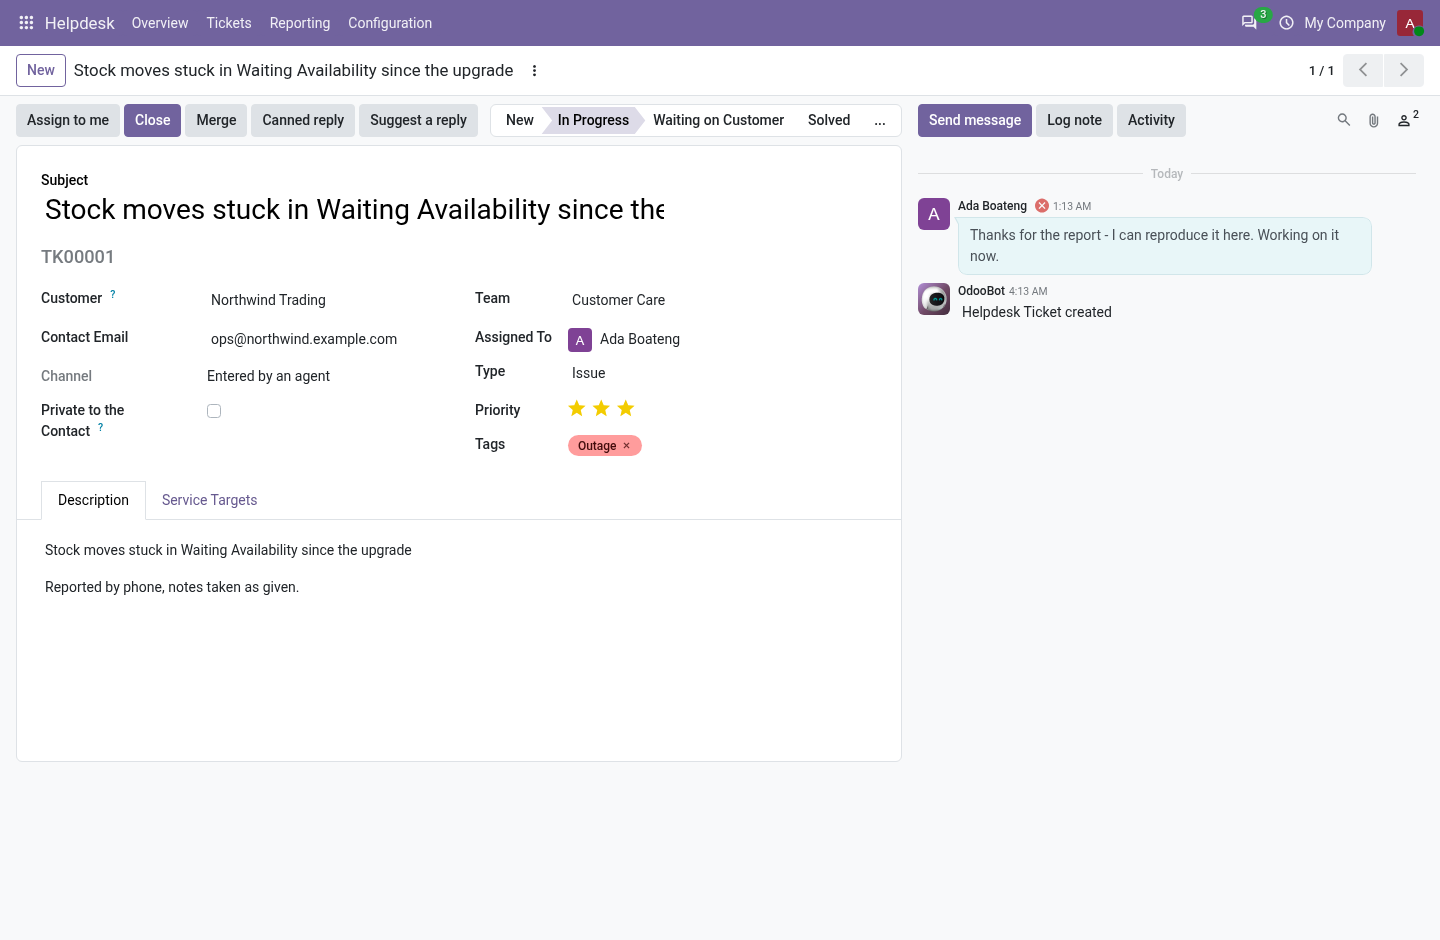Go to the next record arrow
The image size is (1440, 940).
1404,70
